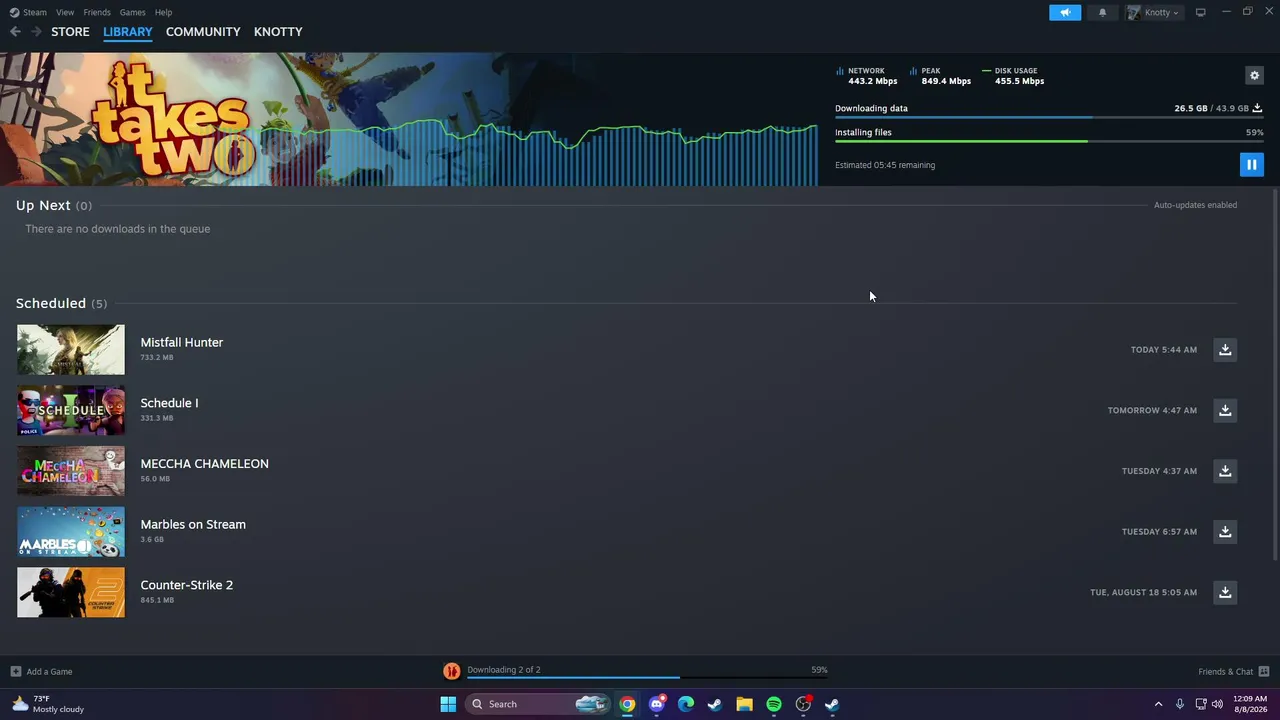This screenshot has width=1280, height=720.
Task: Click the microphone tray icon
Action: [x=1180, y=704]
